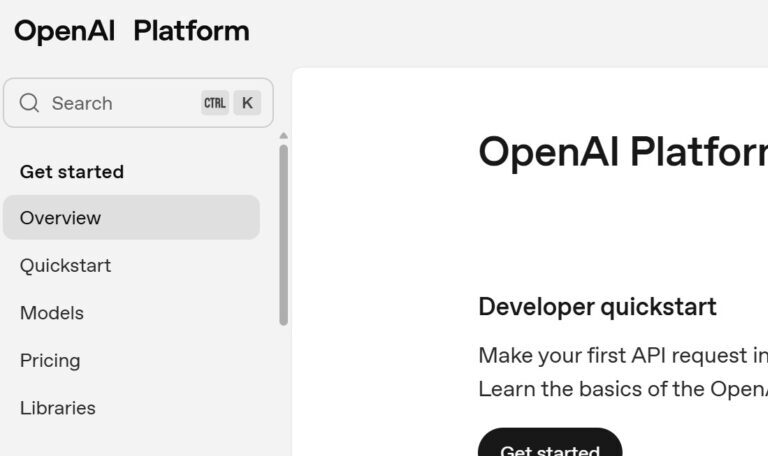The image size is (768, 456).
Task: Click the Platform text in the header logo
Action: tap(191, 31)
